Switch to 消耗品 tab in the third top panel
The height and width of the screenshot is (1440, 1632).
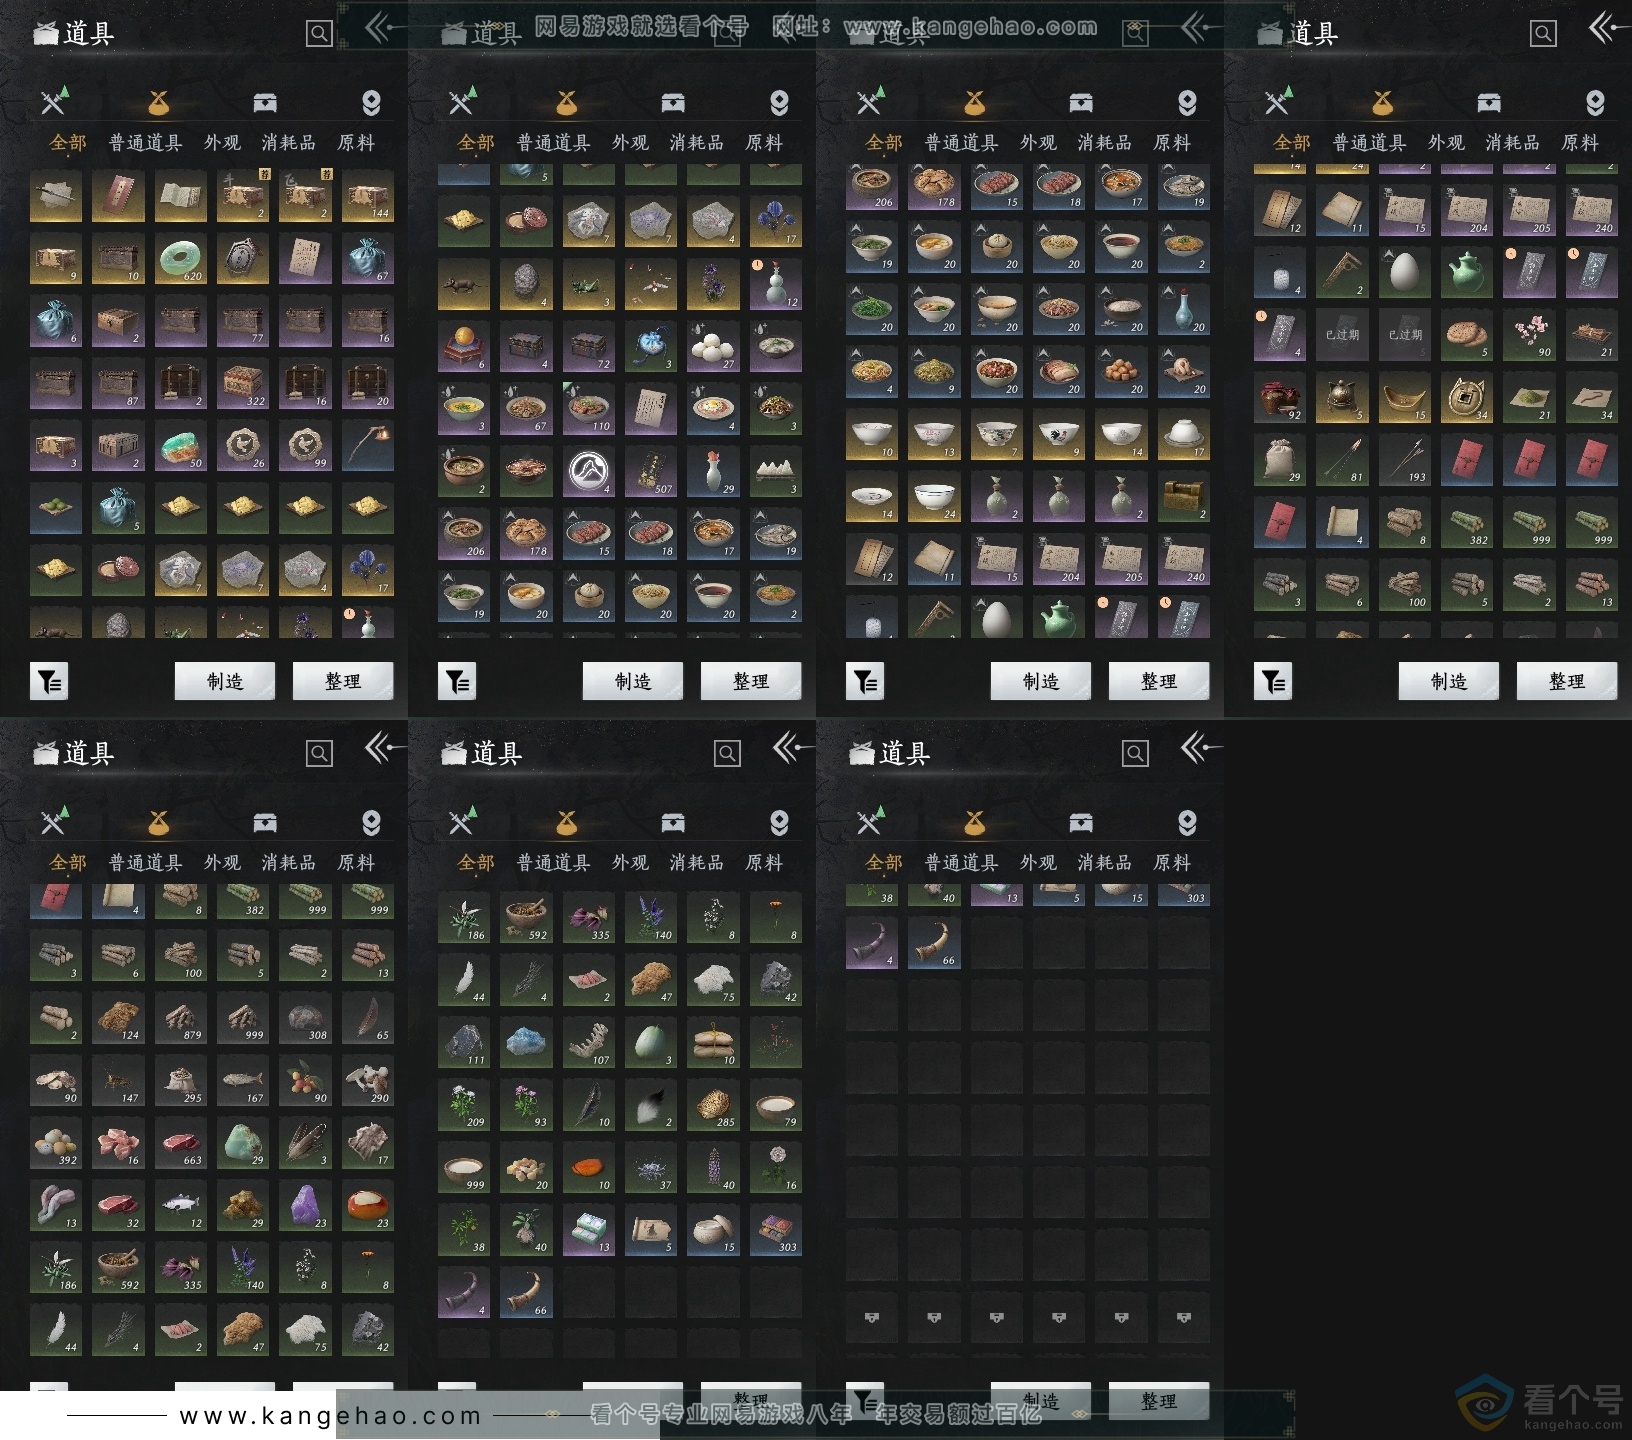click(1105, 143)
